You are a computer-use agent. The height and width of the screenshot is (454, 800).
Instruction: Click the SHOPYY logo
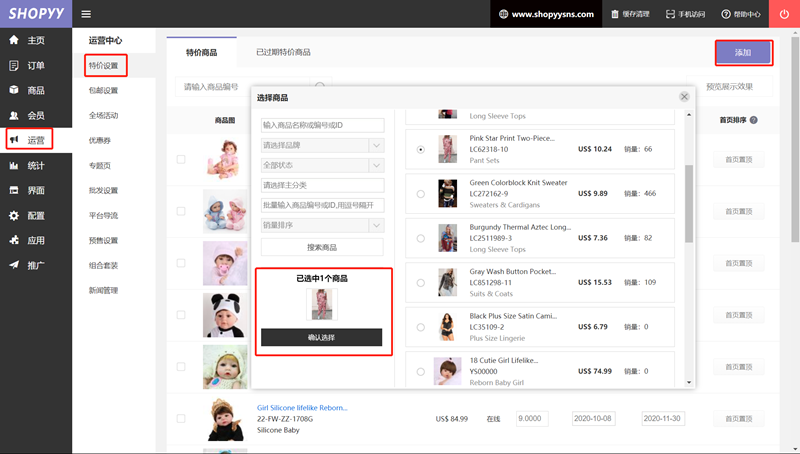[x=36, y=14]
